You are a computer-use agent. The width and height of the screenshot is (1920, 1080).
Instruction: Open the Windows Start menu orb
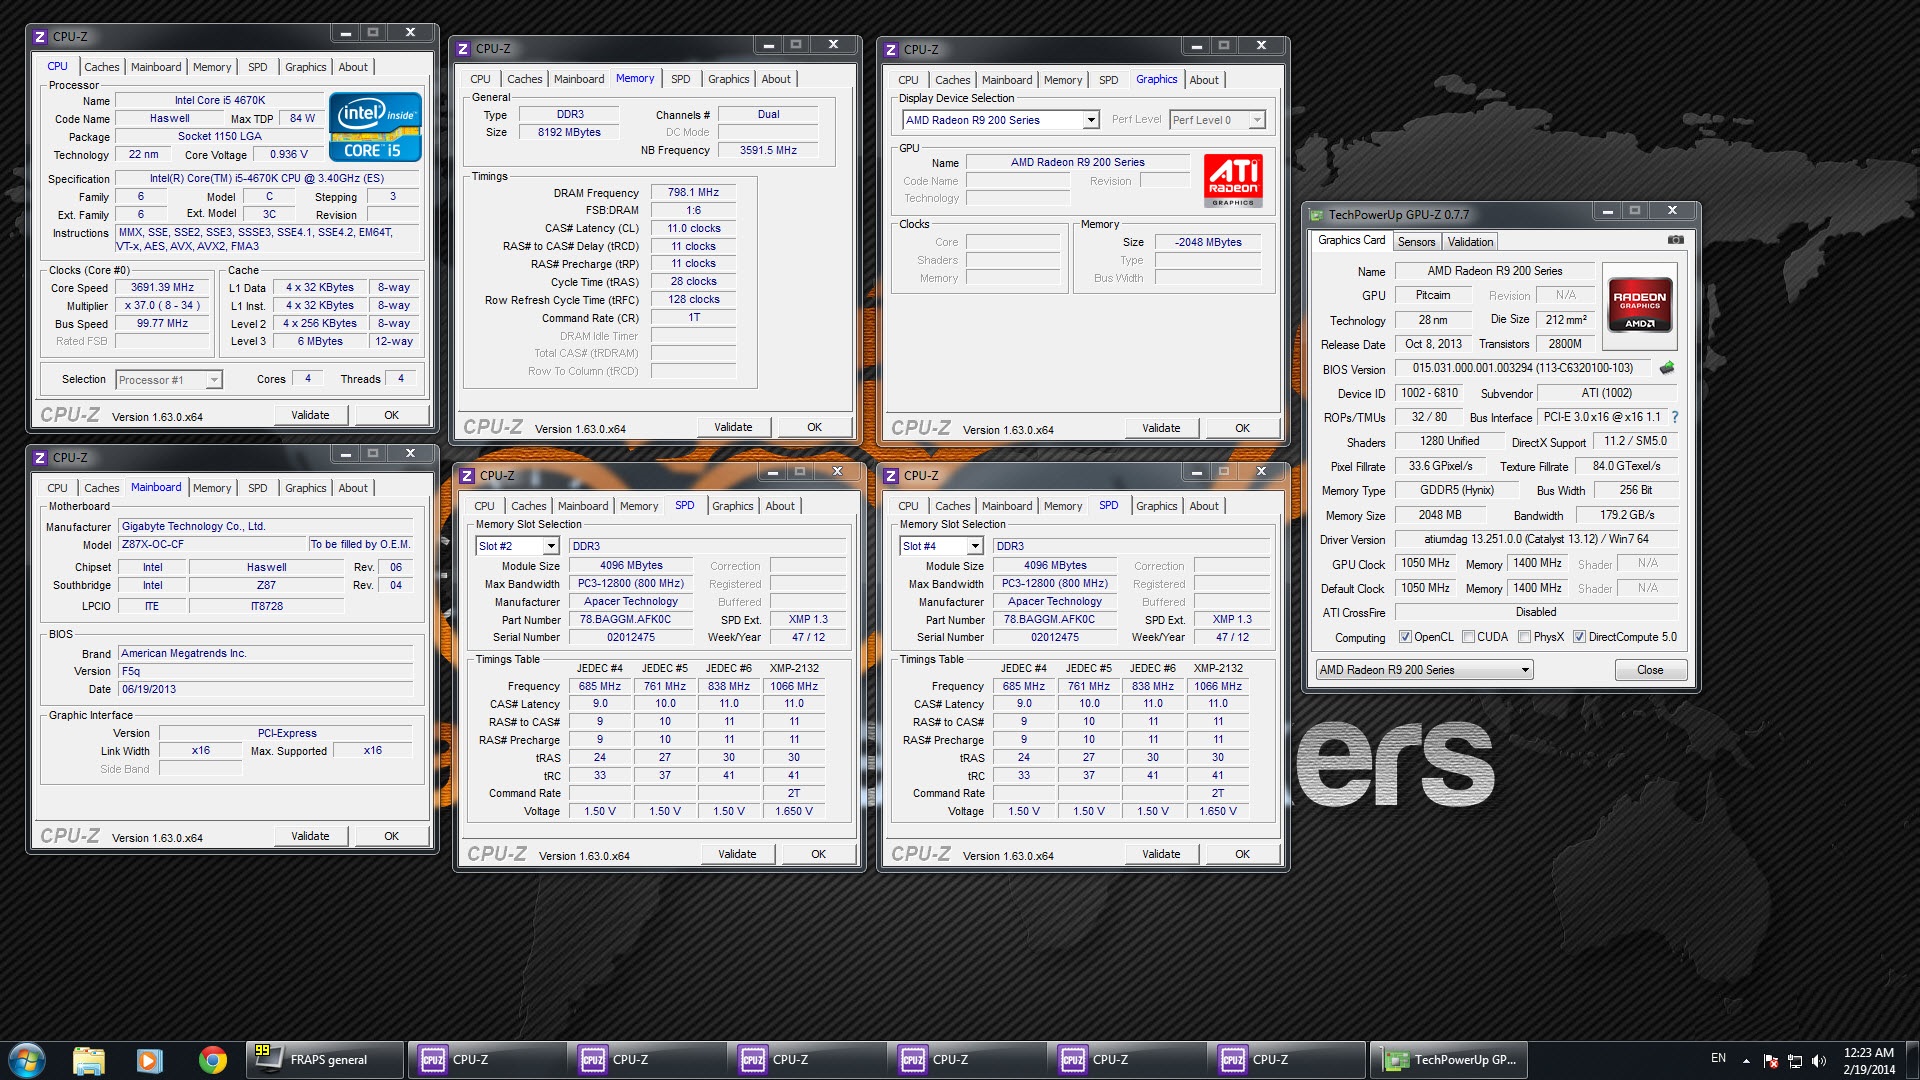point(27,1060)
